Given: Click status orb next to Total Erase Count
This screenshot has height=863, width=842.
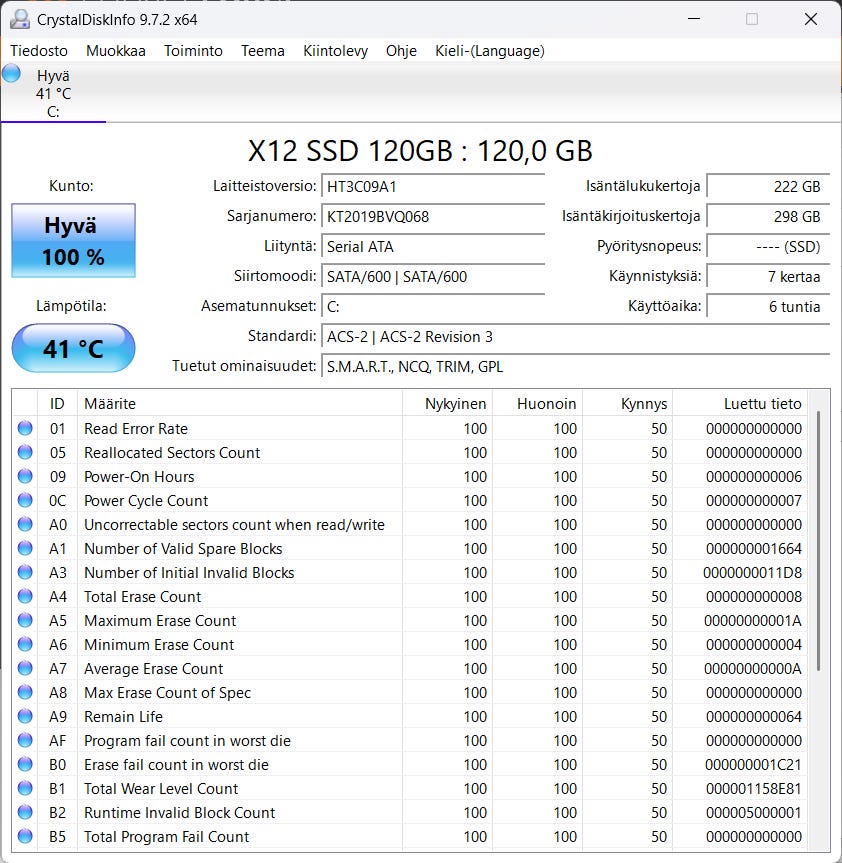Looking at the screenshot, I should [25, 597].
